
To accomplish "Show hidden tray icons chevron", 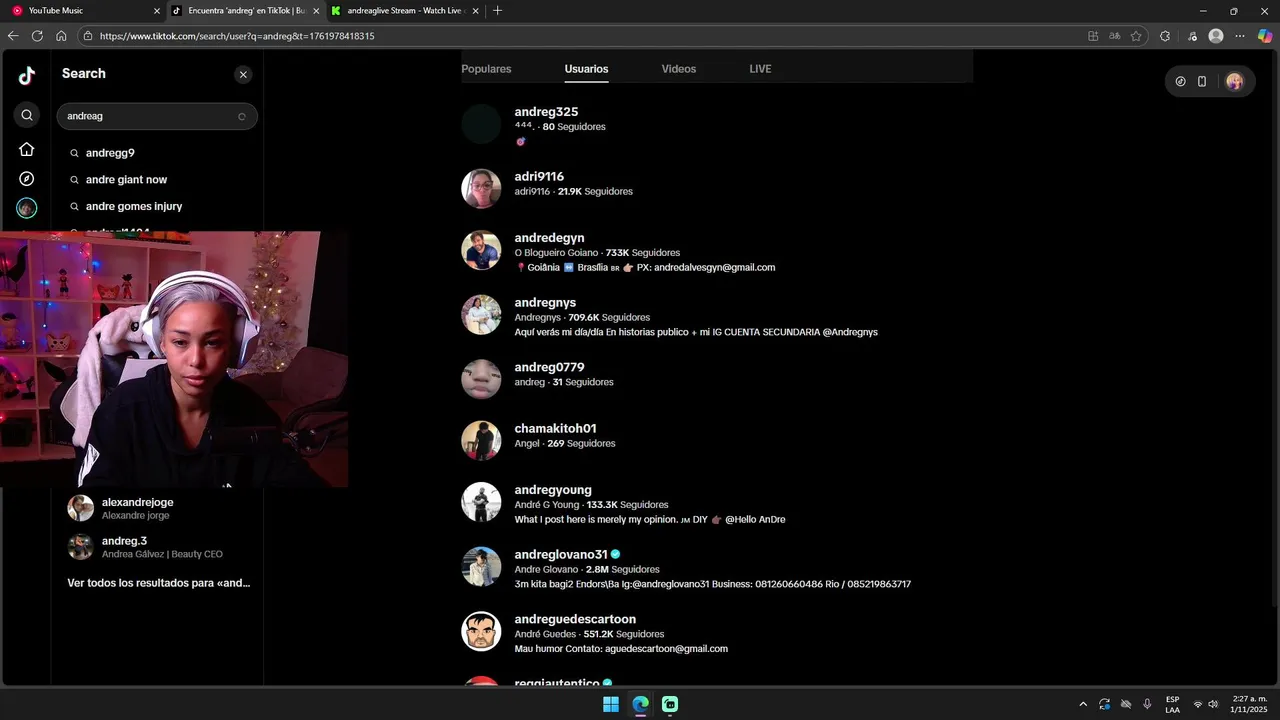I will coord(1083,704).
